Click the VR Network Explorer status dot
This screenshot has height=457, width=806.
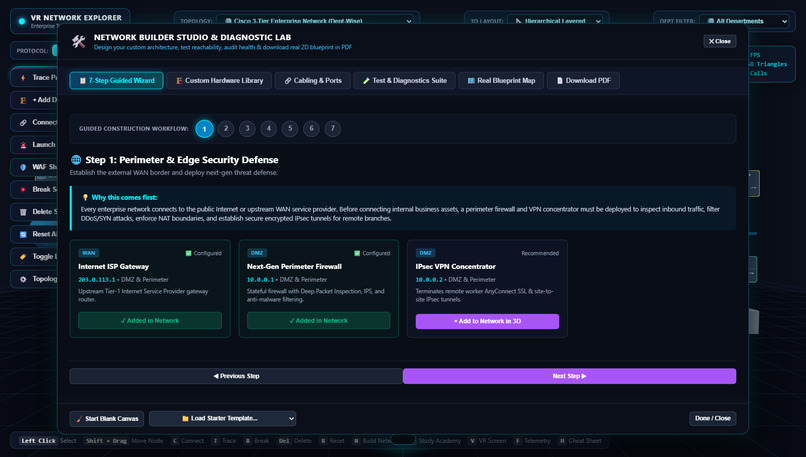point(22,21)
